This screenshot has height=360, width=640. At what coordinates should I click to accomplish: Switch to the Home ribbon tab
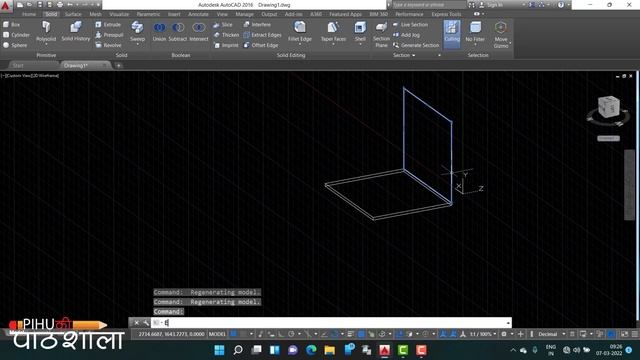pyautogui.click(x=29, y=14)
